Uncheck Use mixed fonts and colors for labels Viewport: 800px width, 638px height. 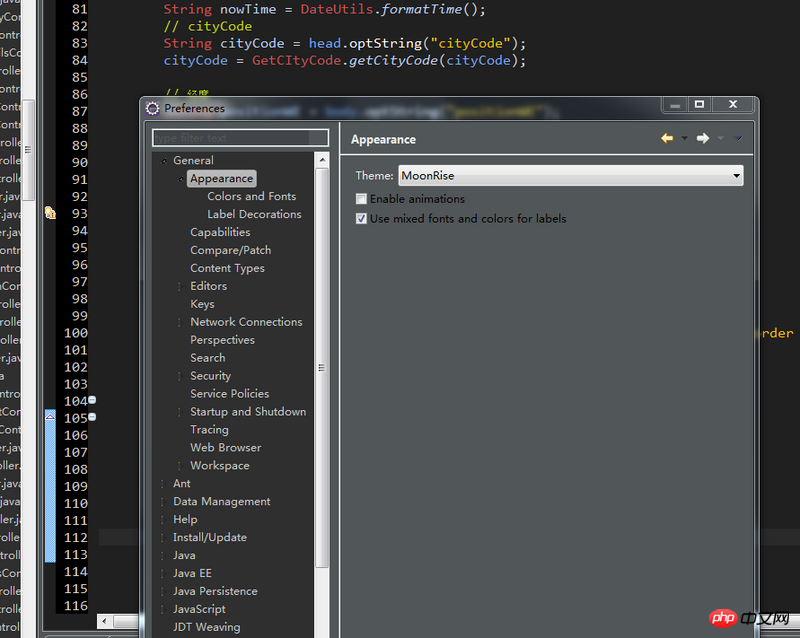[361, 219]
